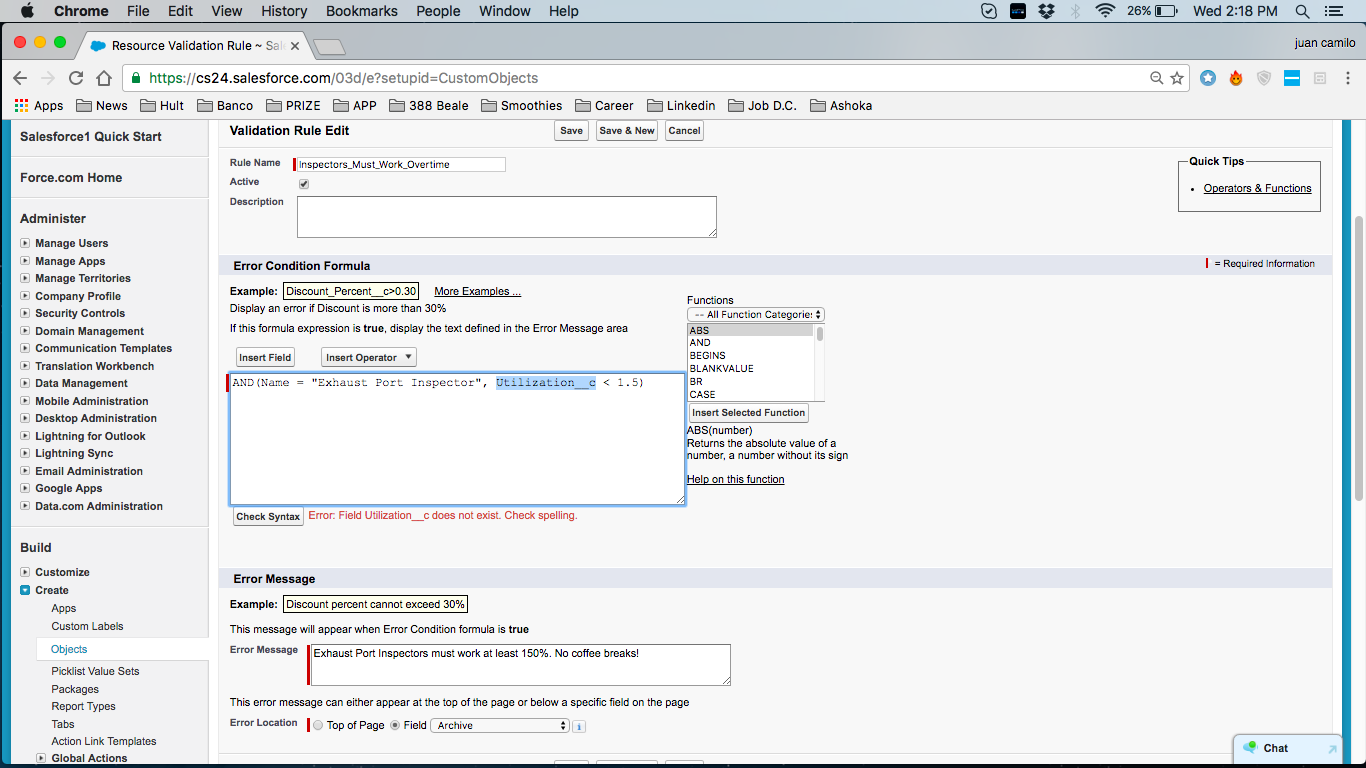Open the Notification Center list icon
This screenshot has height=768, width=1366.
pos(1333,11)
